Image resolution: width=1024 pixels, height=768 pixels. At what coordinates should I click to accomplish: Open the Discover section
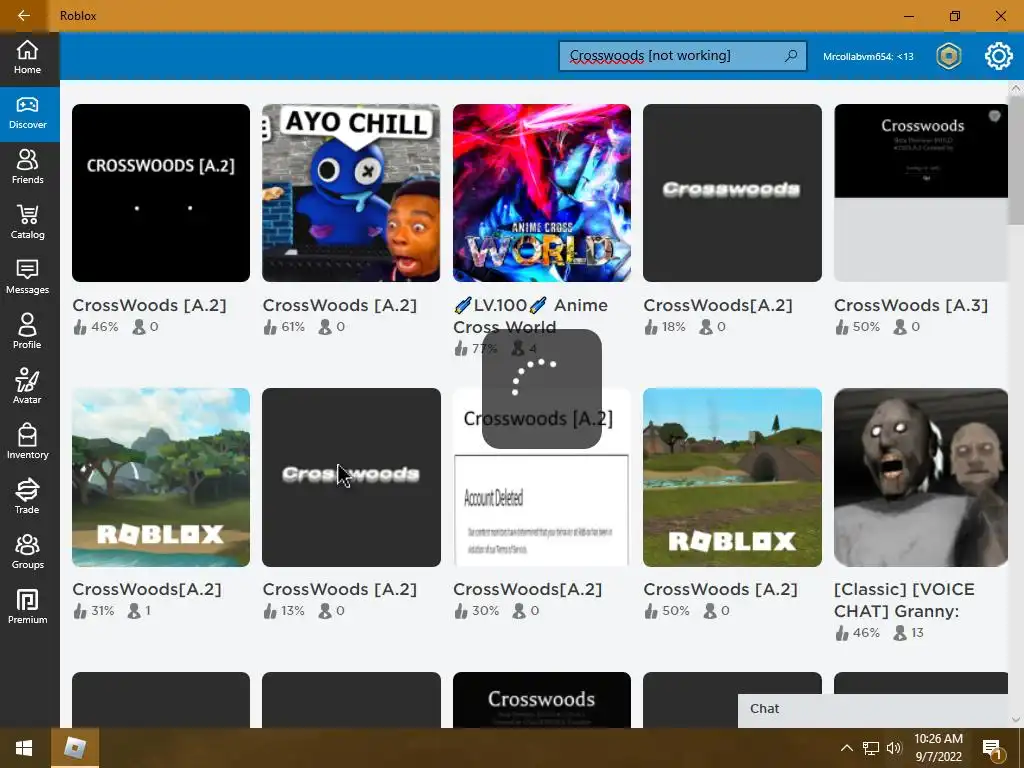pyautogui.click(x=27, y=113)
